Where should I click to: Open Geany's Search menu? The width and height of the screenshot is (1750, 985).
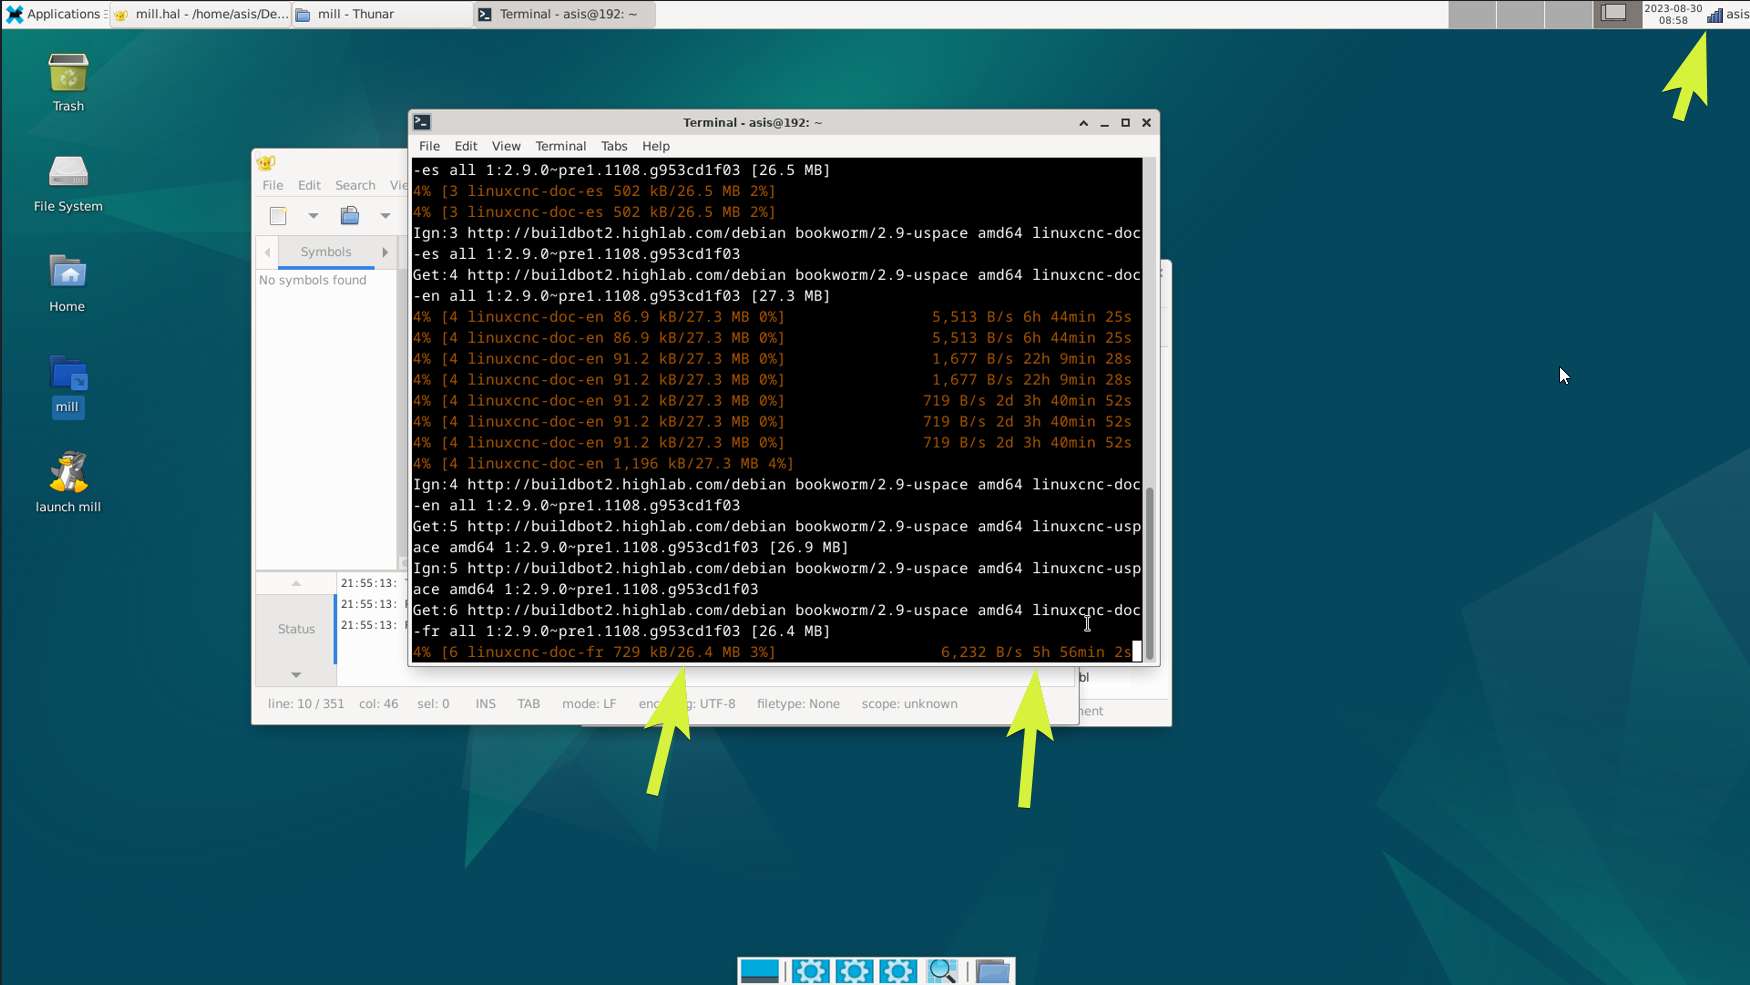click(x=355, y=185)
